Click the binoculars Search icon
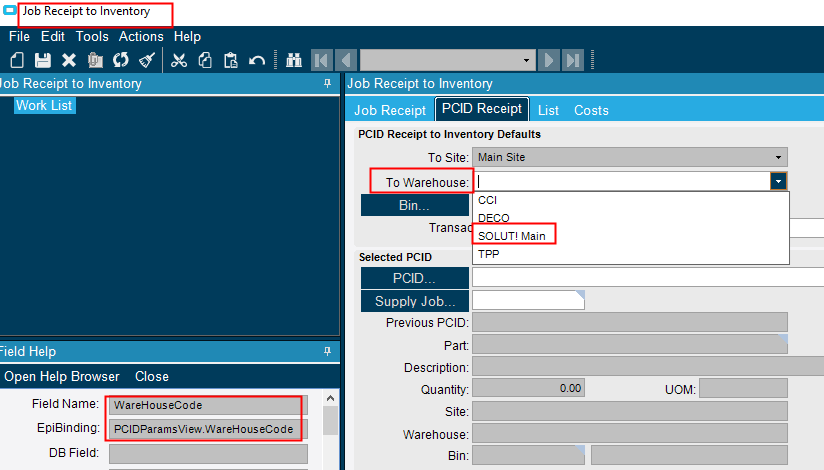 (294, 60)
